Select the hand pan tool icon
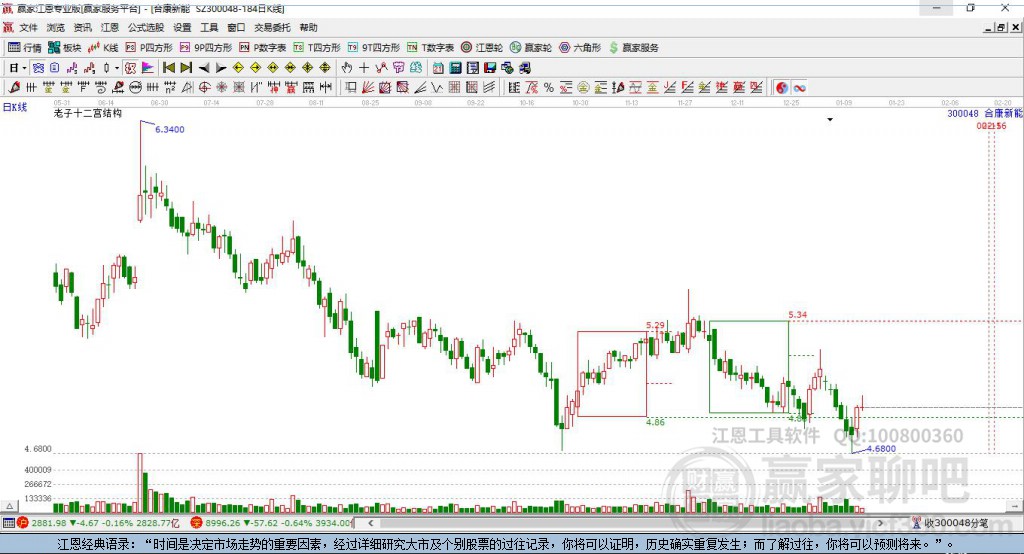Image resolution: width=1024 pixels, height=554 pixels. tap(347, 68)
